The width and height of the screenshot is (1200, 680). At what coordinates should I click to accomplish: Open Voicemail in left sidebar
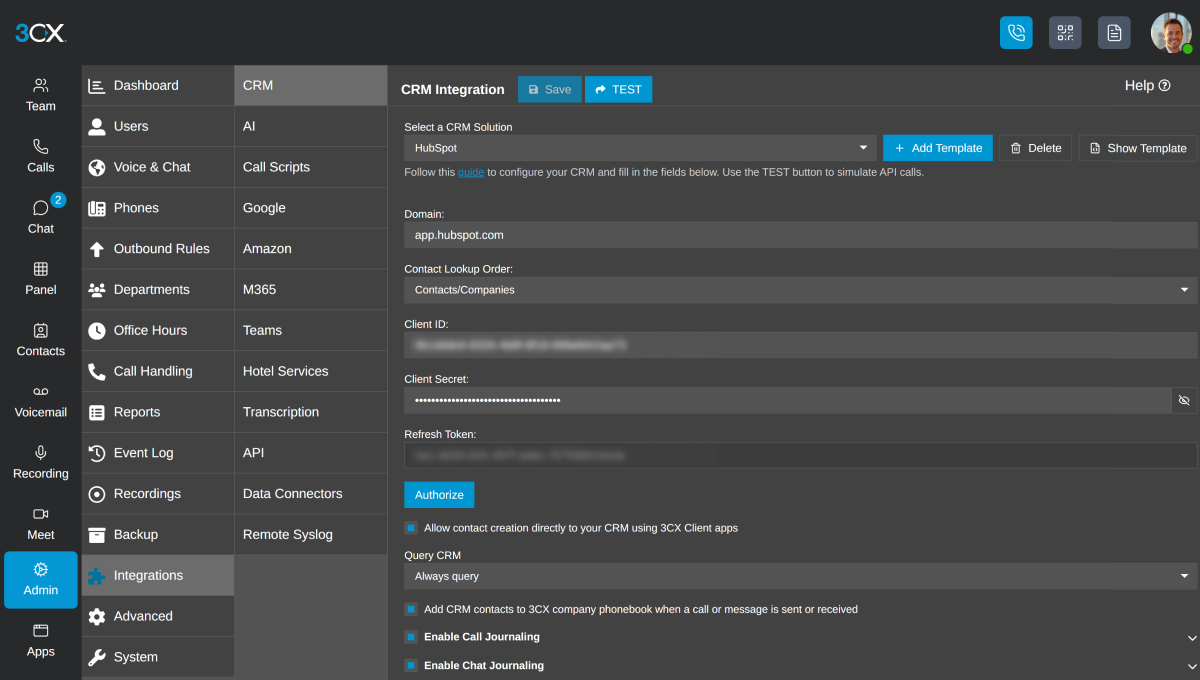41,400
